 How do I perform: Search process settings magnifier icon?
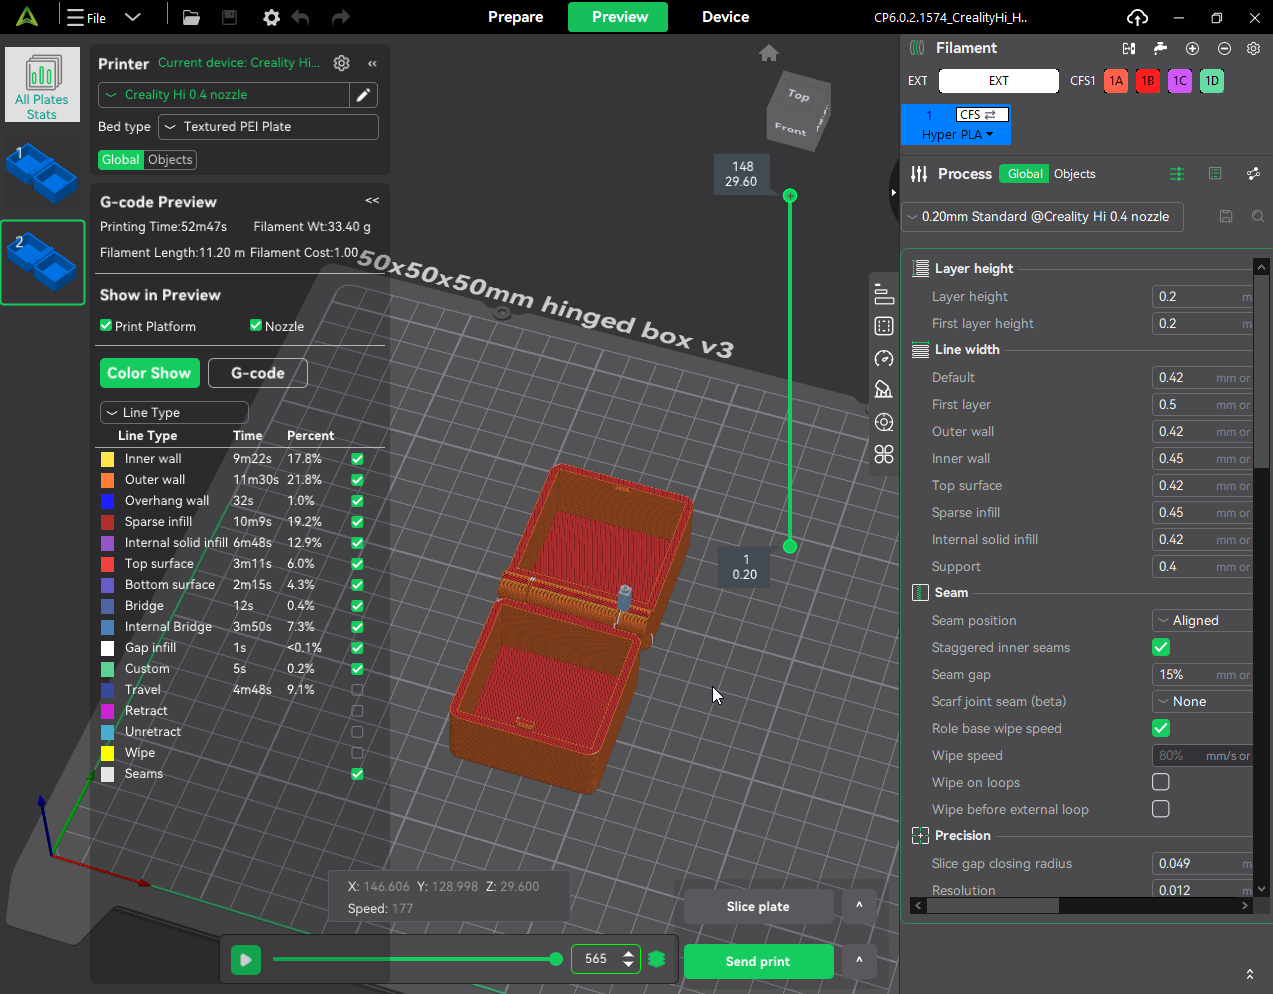(x=1257, y=216)
